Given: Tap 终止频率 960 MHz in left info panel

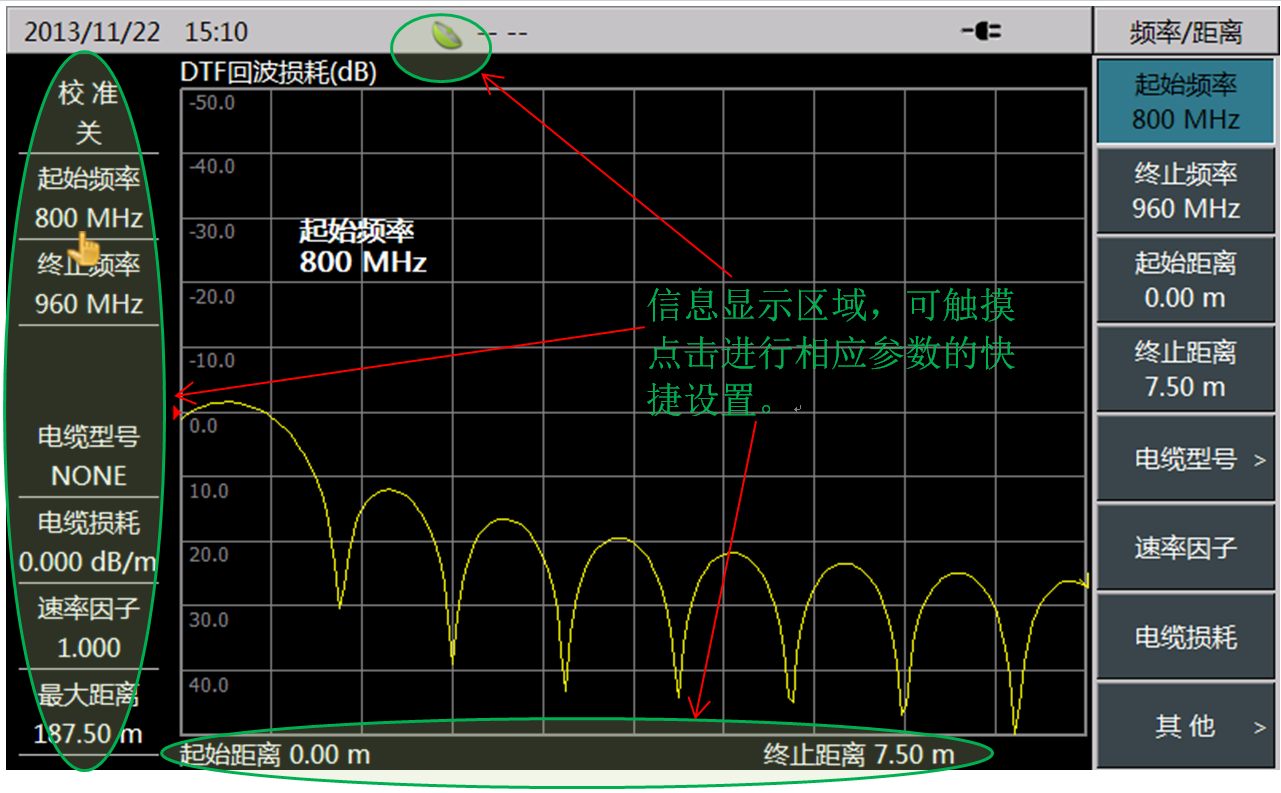Looking at the screenshot, I should 88,284.
